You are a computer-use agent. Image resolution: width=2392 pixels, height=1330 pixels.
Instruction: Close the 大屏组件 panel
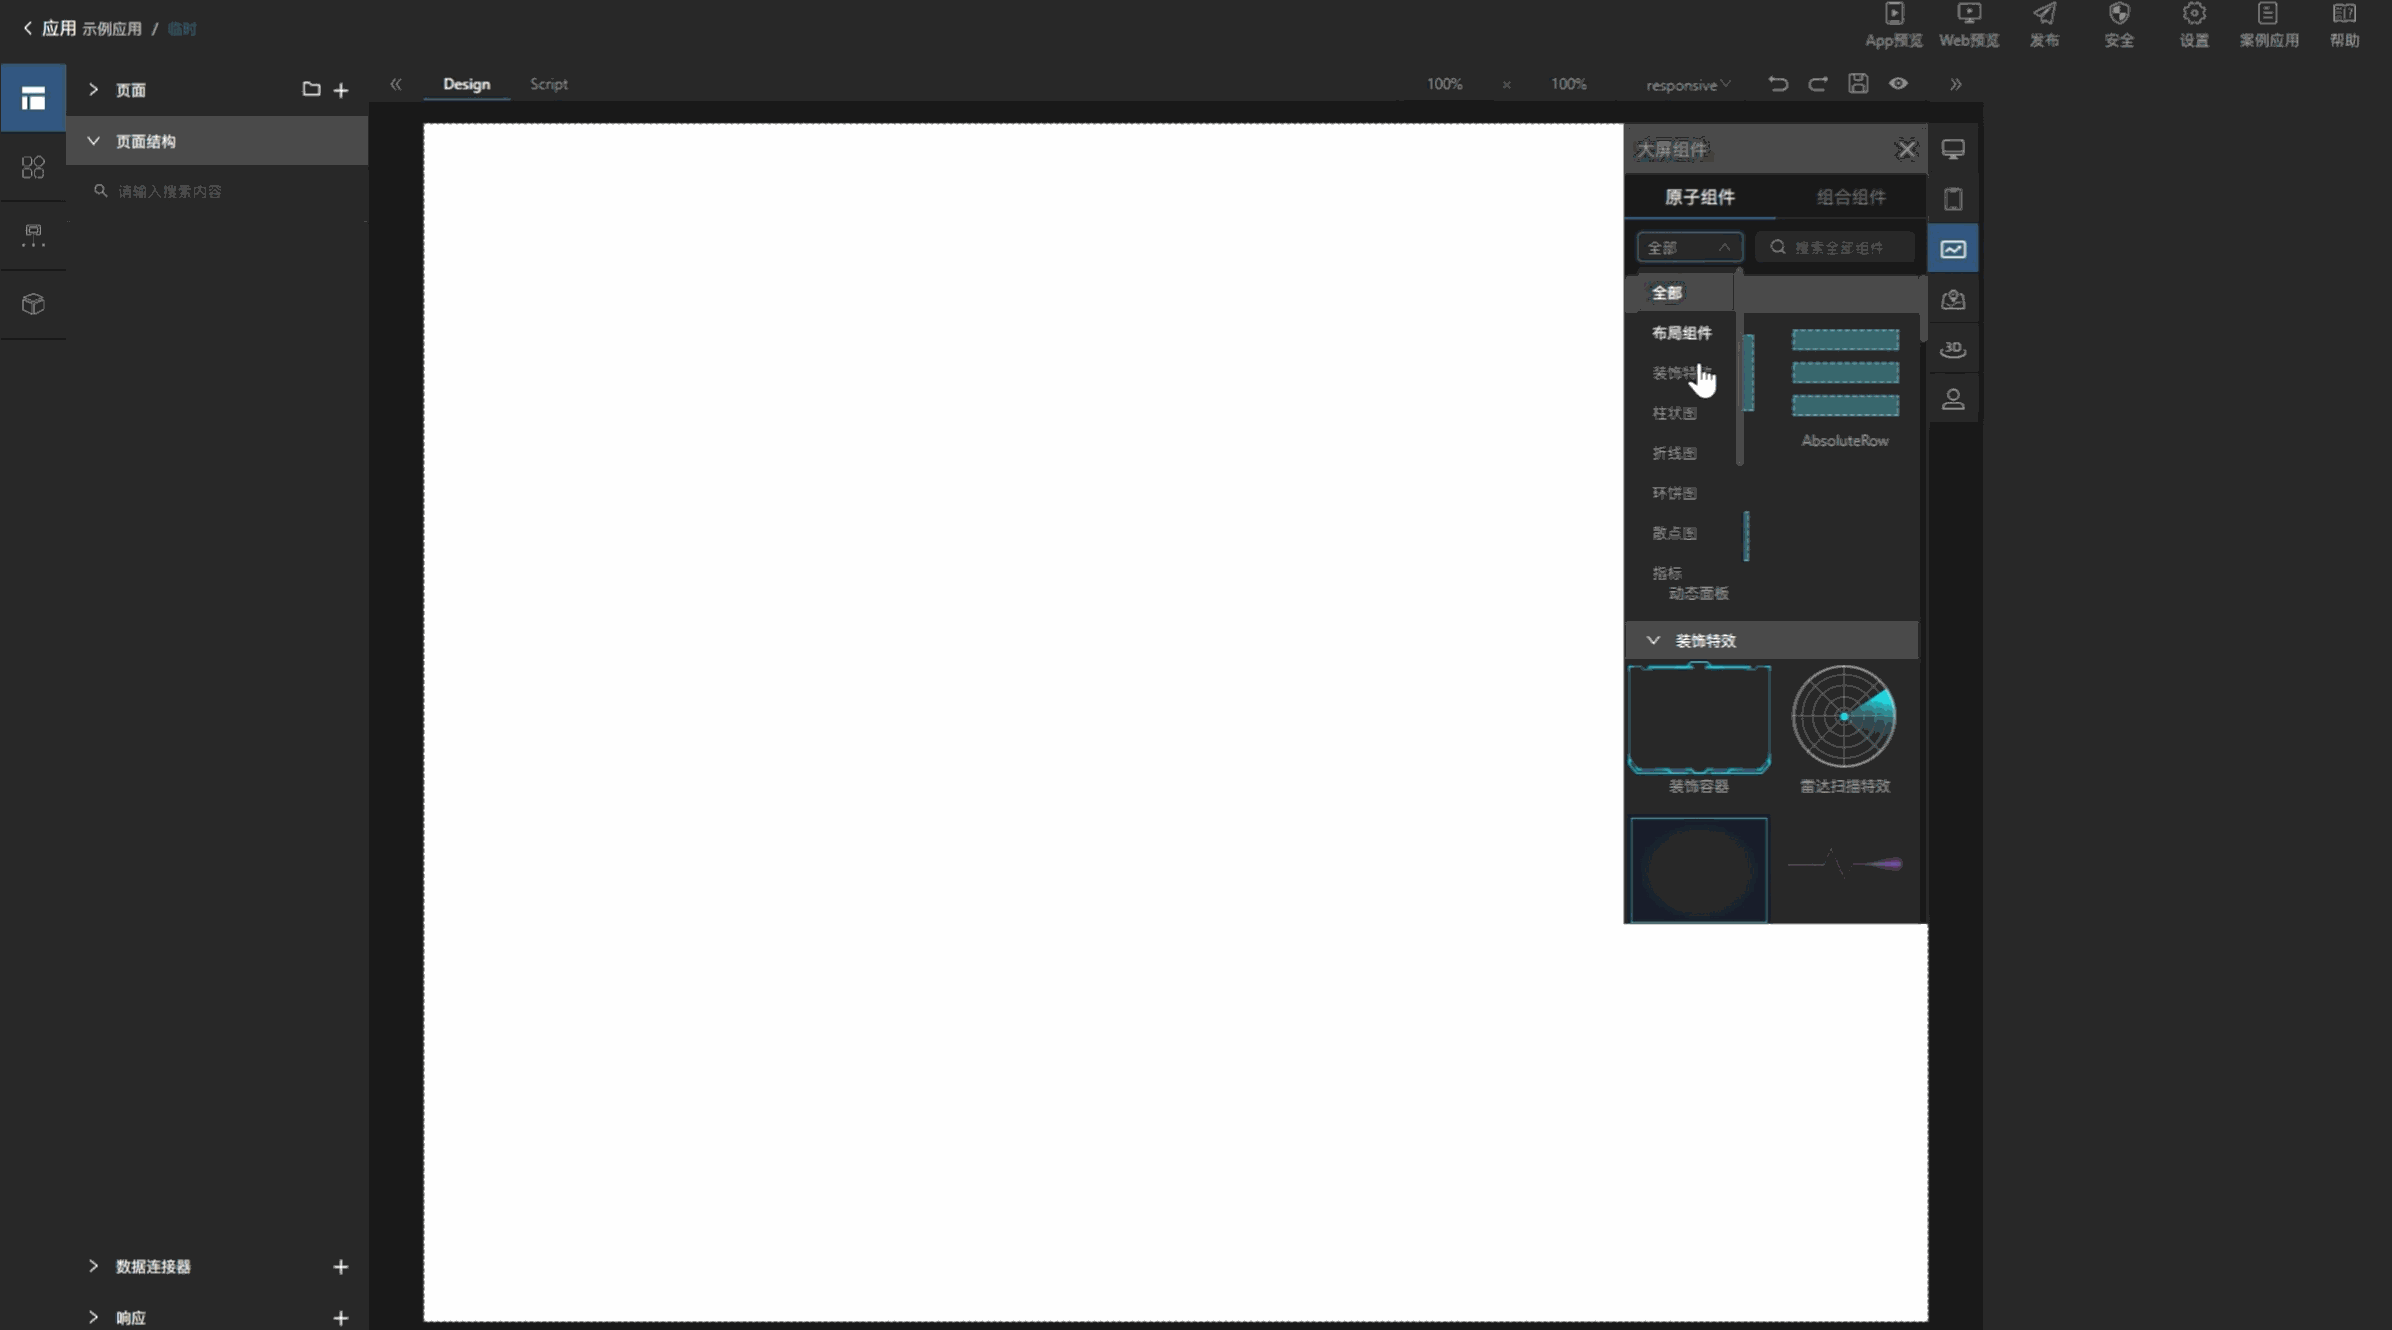click(1906, 150)
